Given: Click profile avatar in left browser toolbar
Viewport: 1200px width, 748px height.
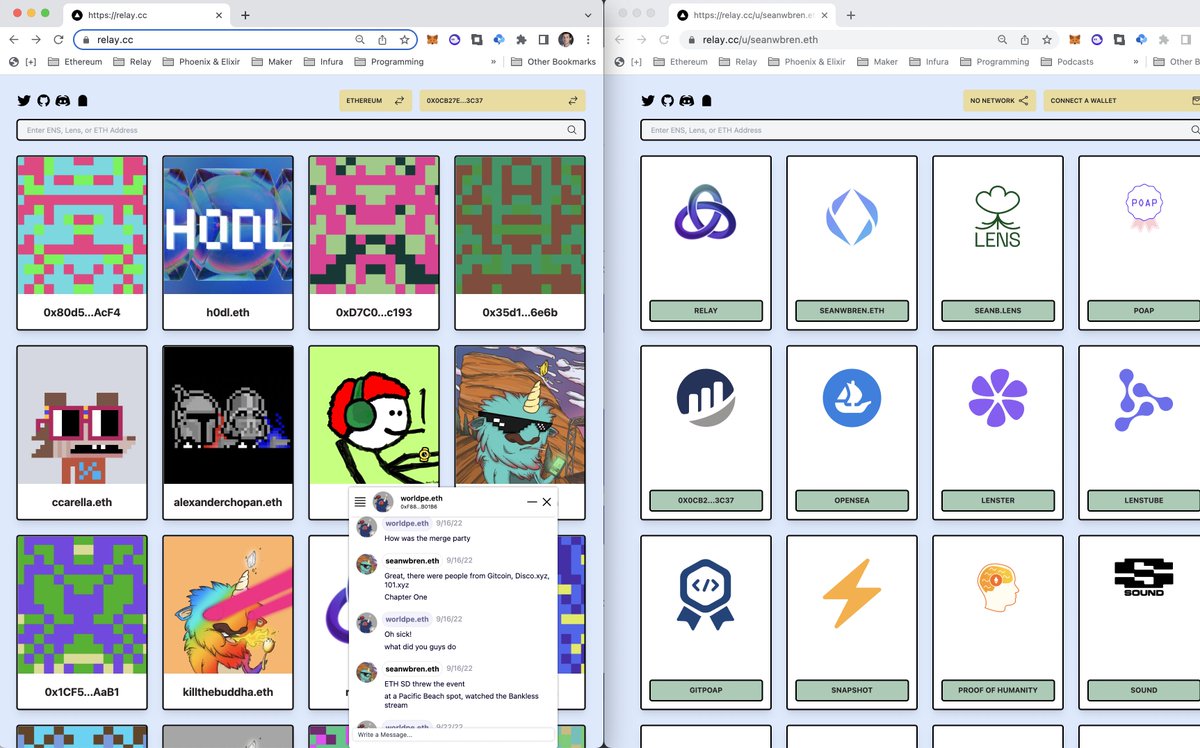Looking at the screenshot, I should tap(566, 40).
